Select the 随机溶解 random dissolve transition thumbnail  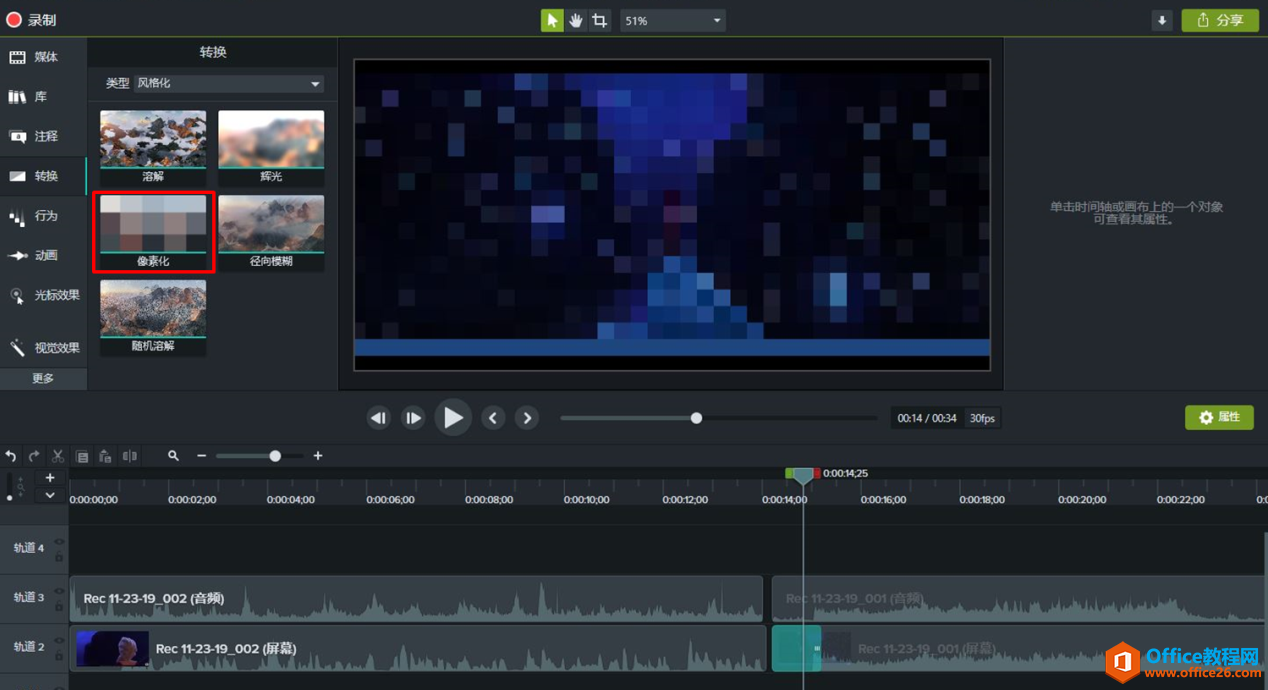pos(153,317)
